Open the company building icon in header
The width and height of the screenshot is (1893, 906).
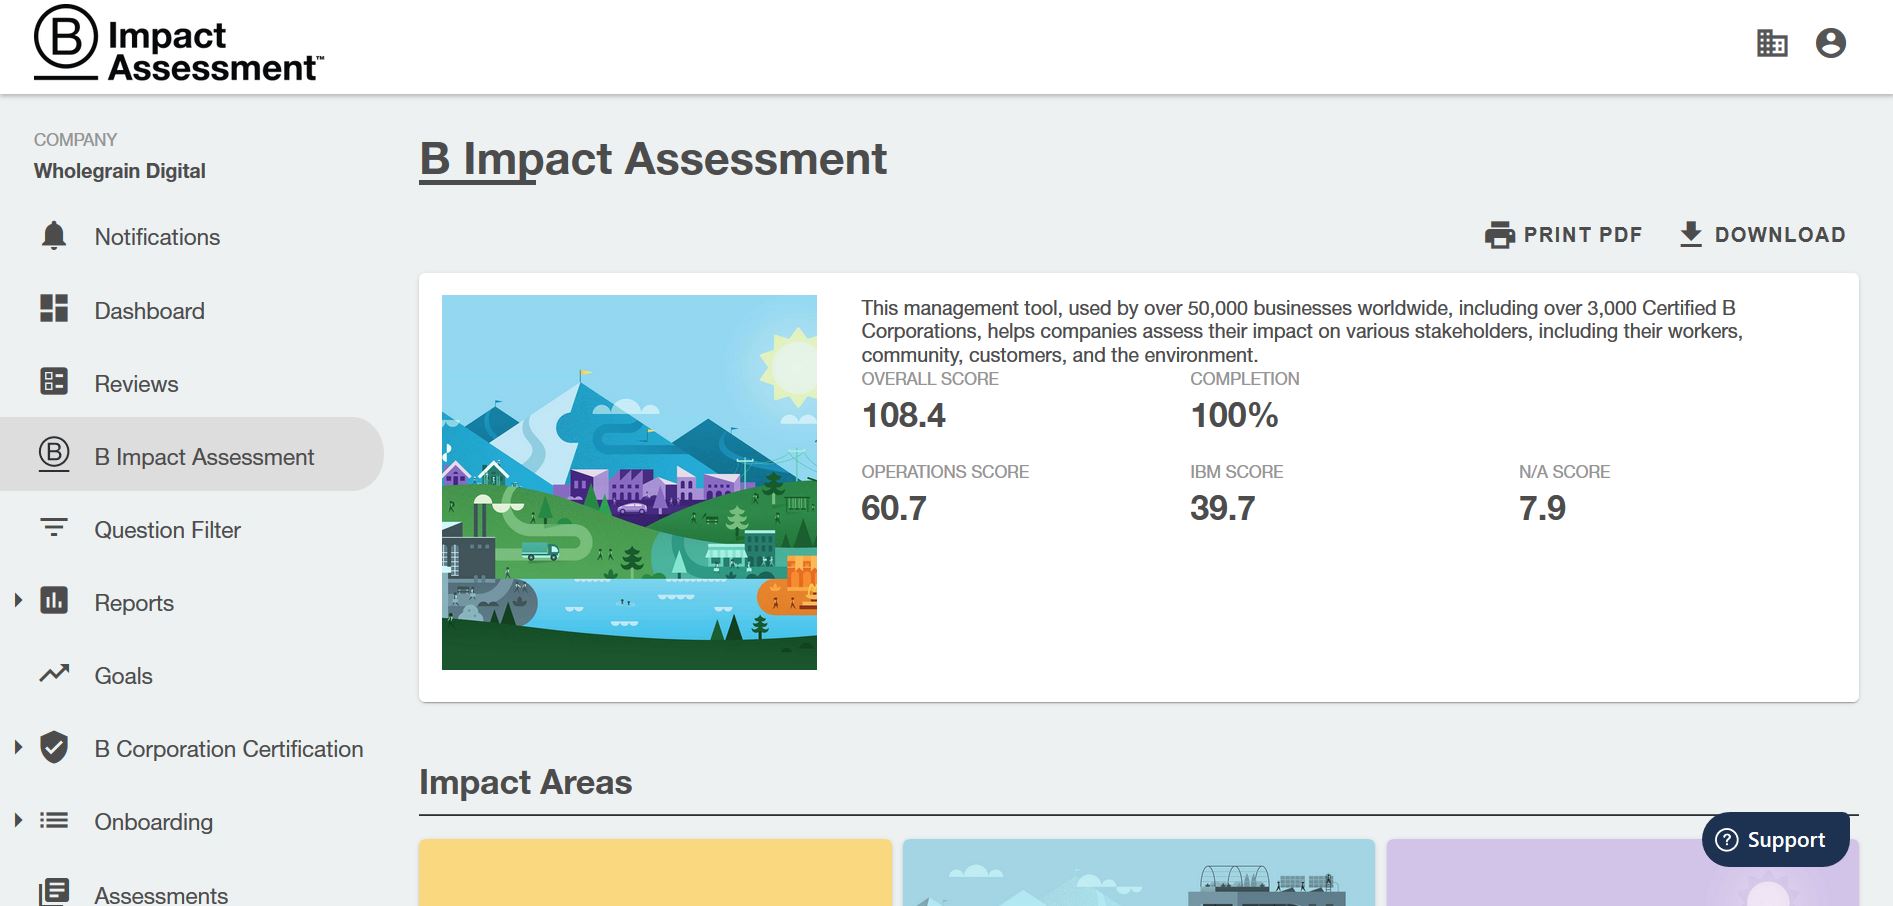click(x=1771, y=43)
